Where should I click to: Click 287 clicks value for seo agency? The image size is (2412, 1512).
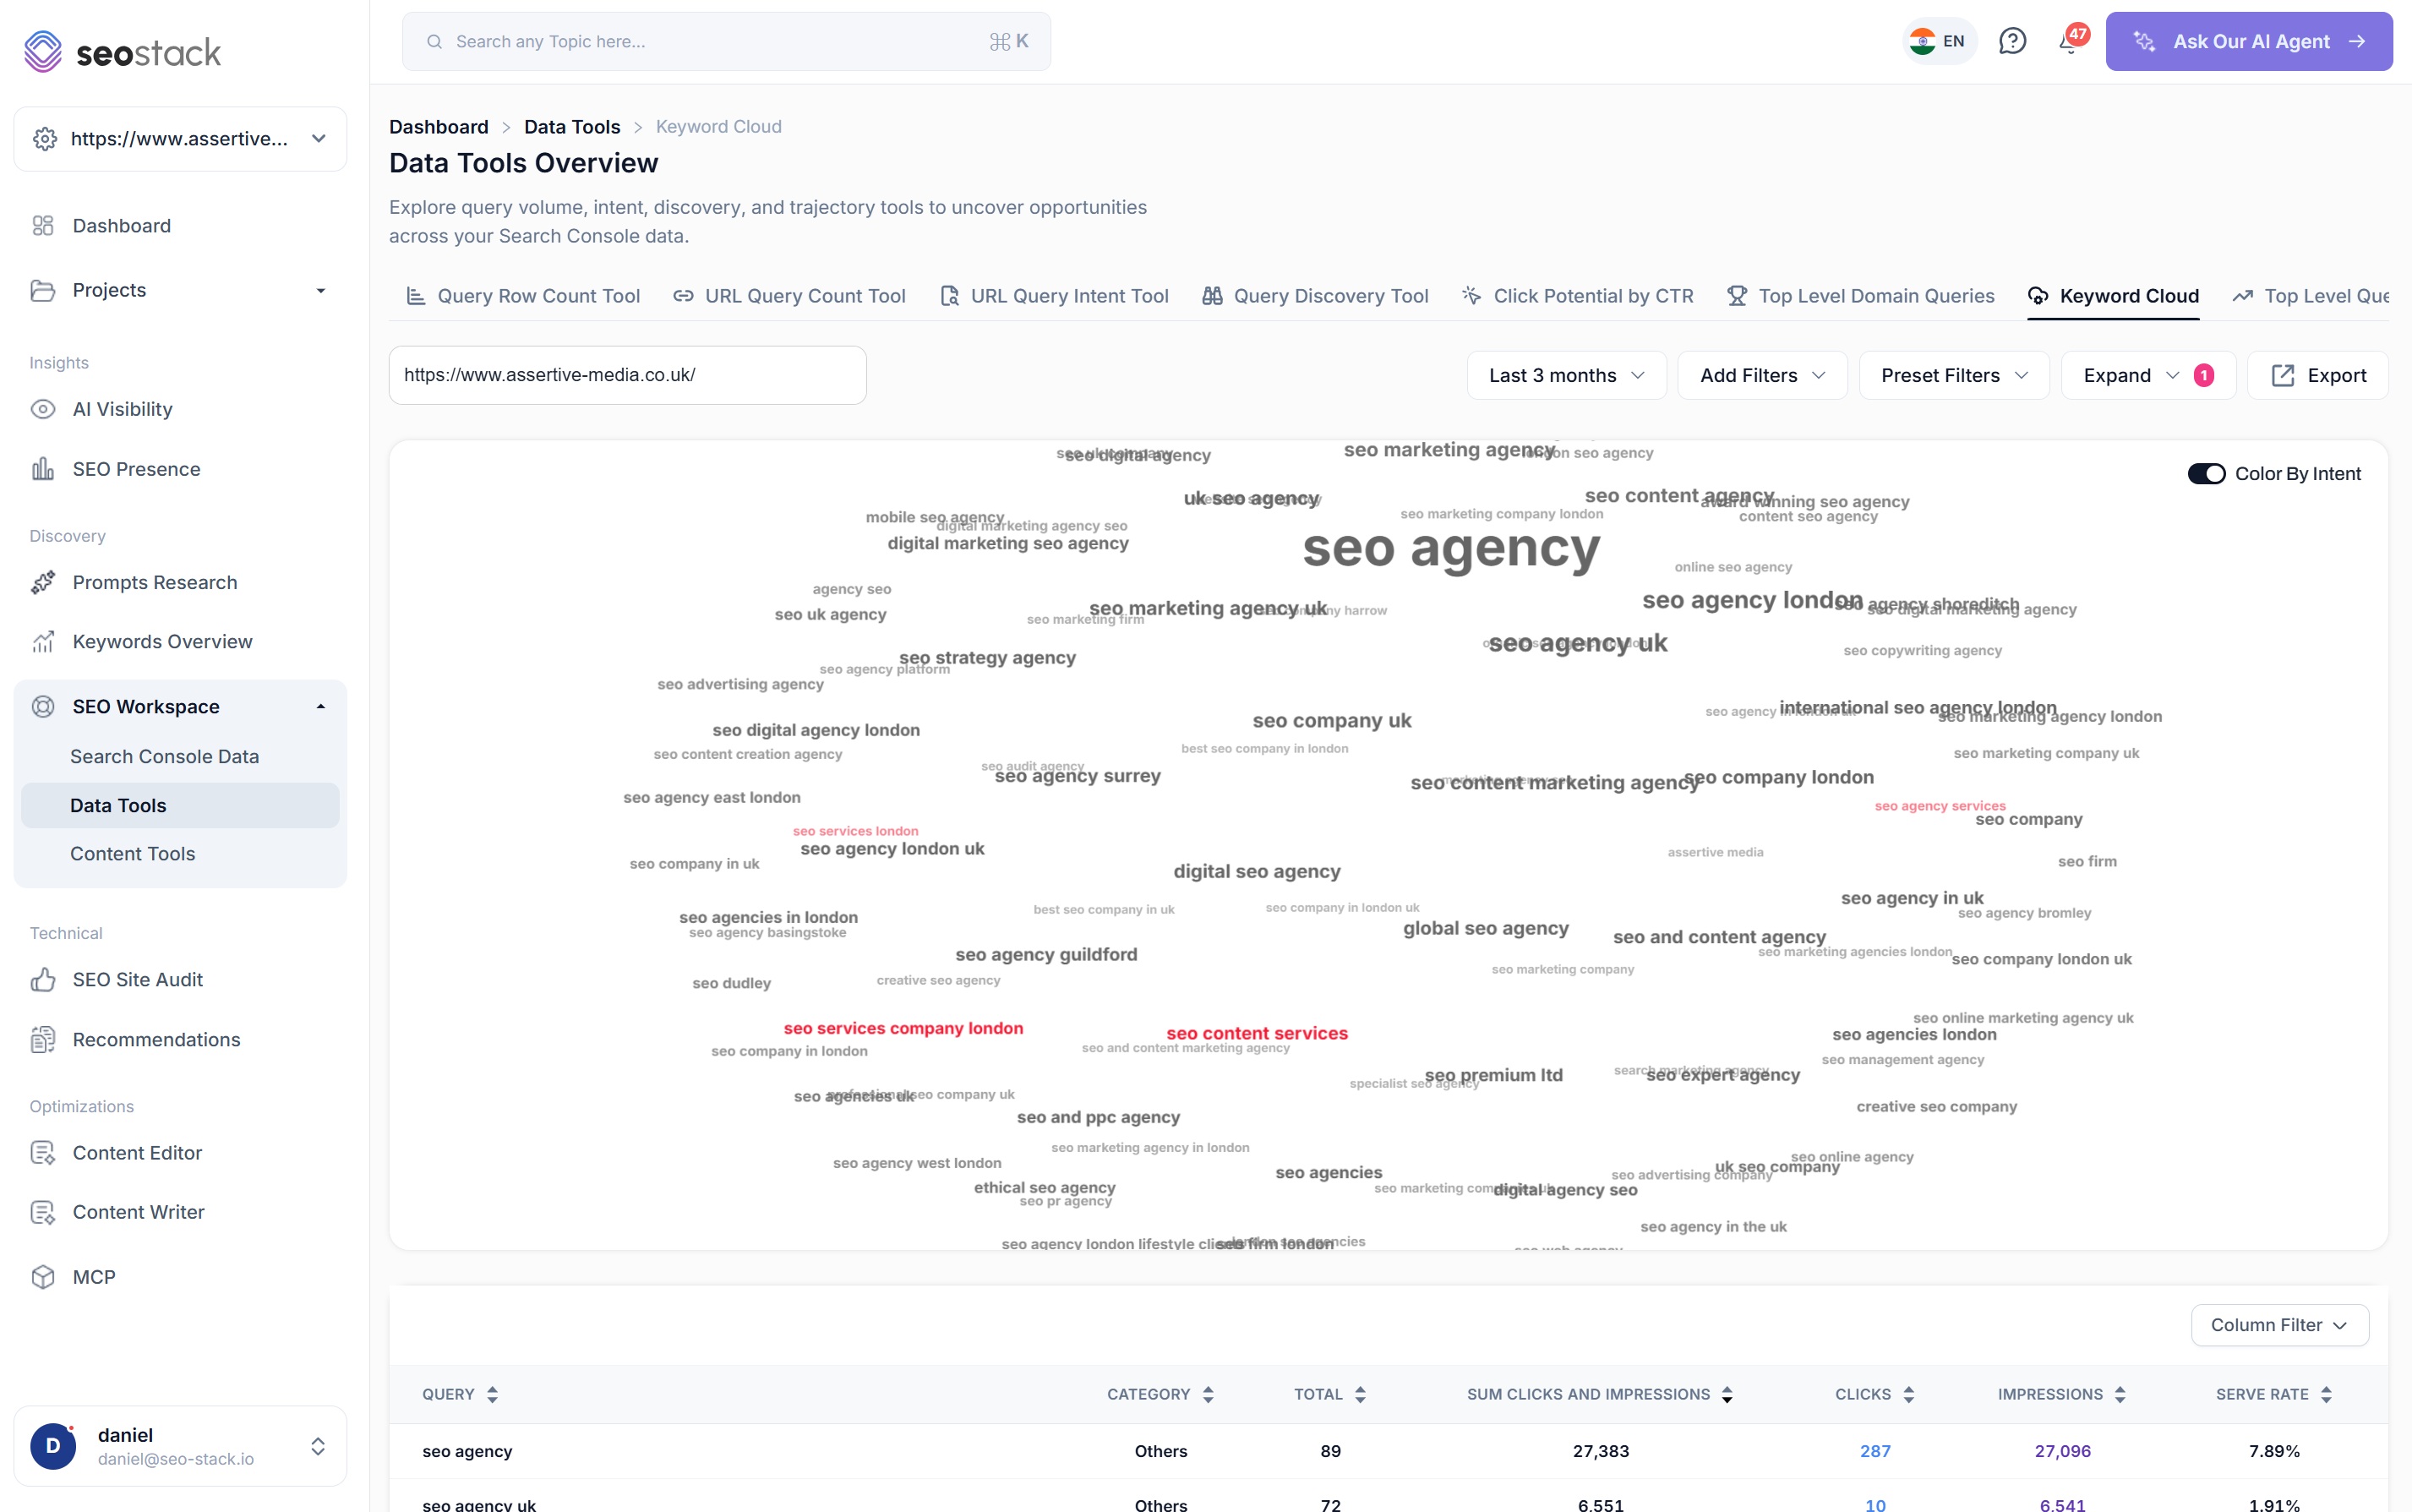tap(1875, 1451)
